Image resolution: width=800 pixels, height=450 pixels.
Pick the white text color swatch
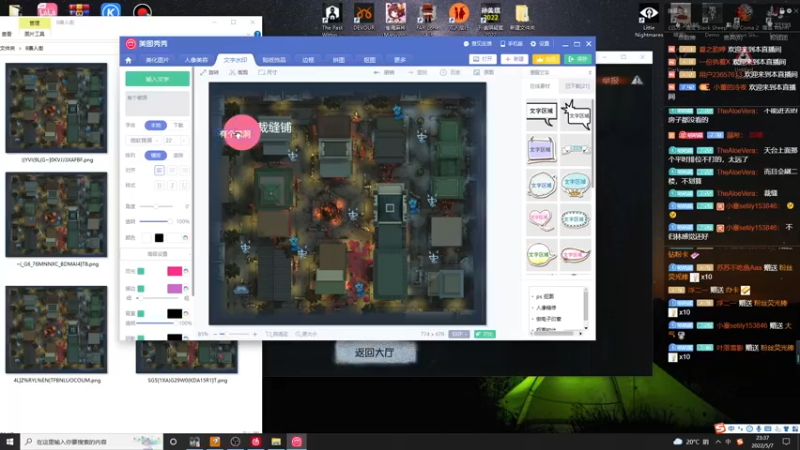click(147, 238)
